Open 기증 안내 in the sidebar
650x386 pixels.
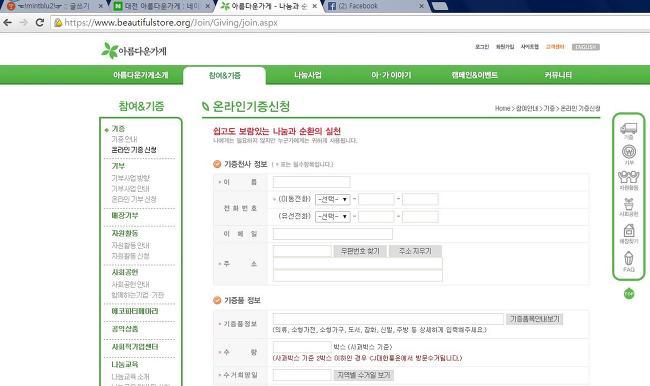[124, 139]
